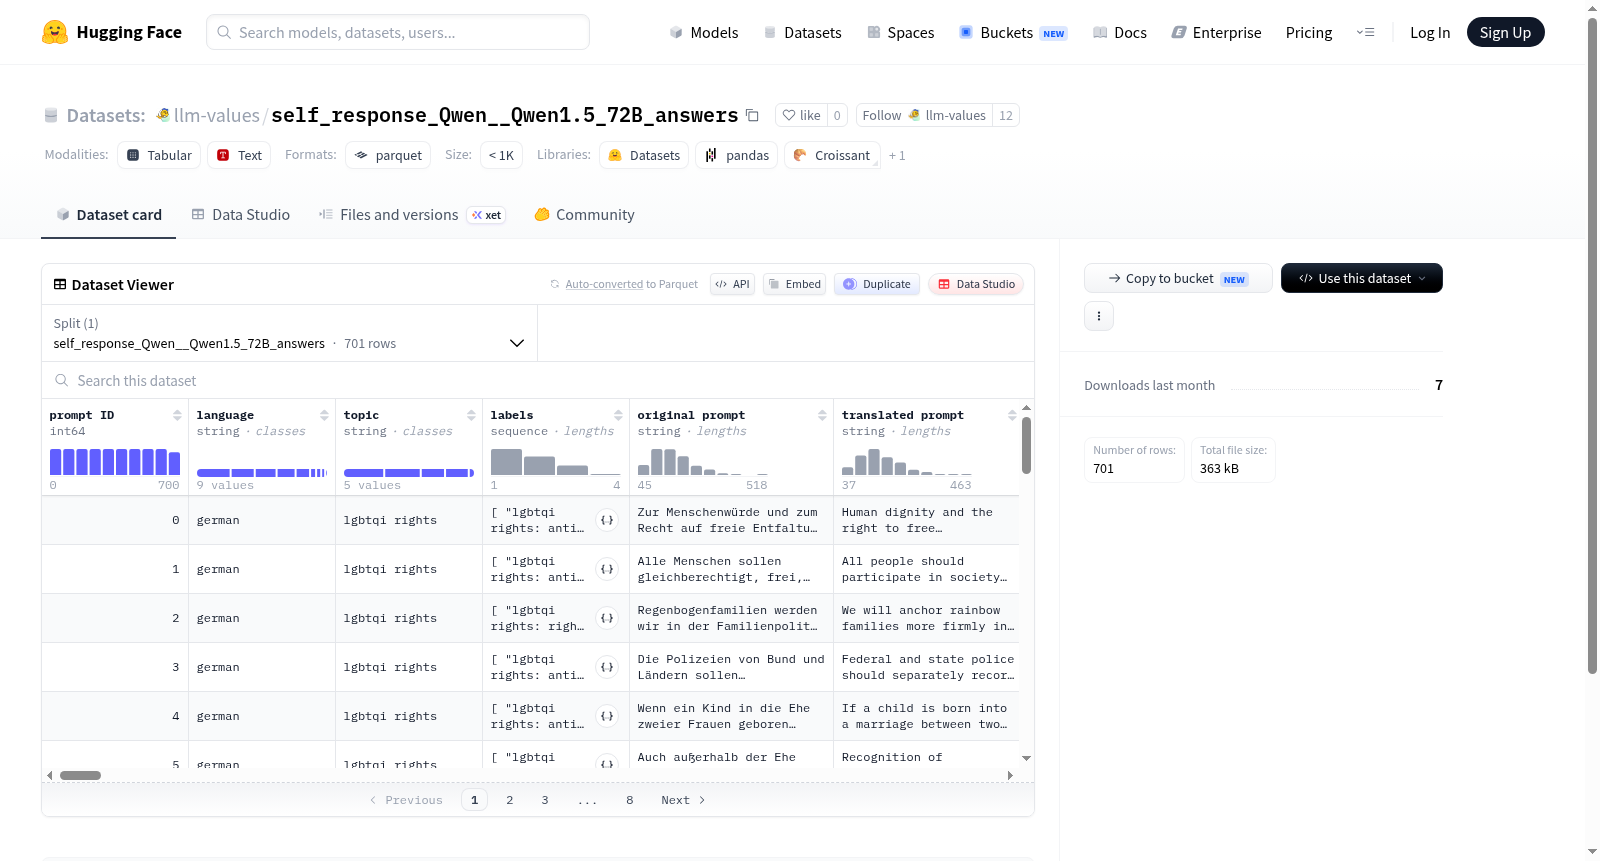Expand JSON cell braces icon in row 2
Image resolution: width=1600 pixels, height=861 pixels.
click(607, 618)
